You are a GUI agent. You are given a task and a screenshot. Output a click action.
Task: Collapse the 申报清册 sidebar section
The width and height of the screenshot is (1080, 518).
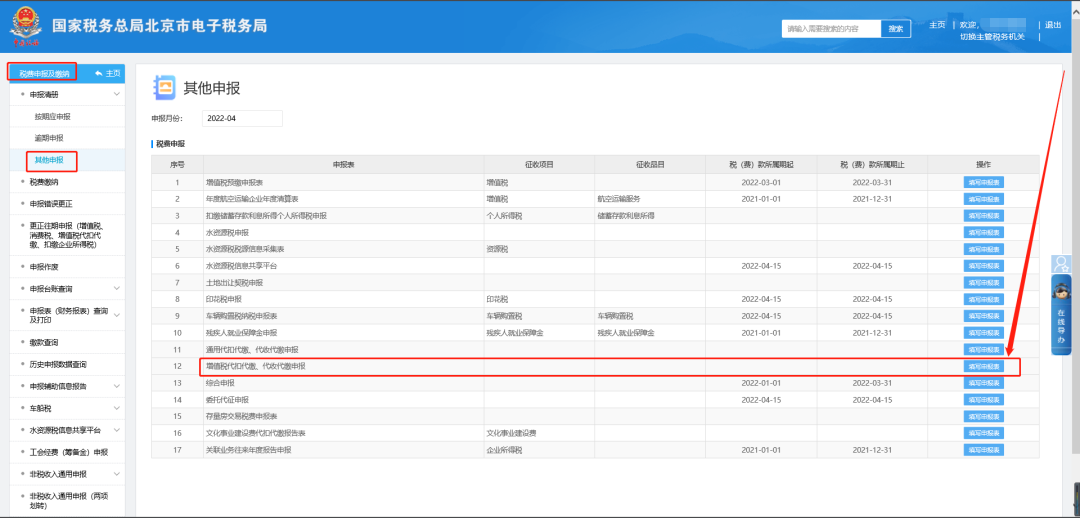click(117, 94)
